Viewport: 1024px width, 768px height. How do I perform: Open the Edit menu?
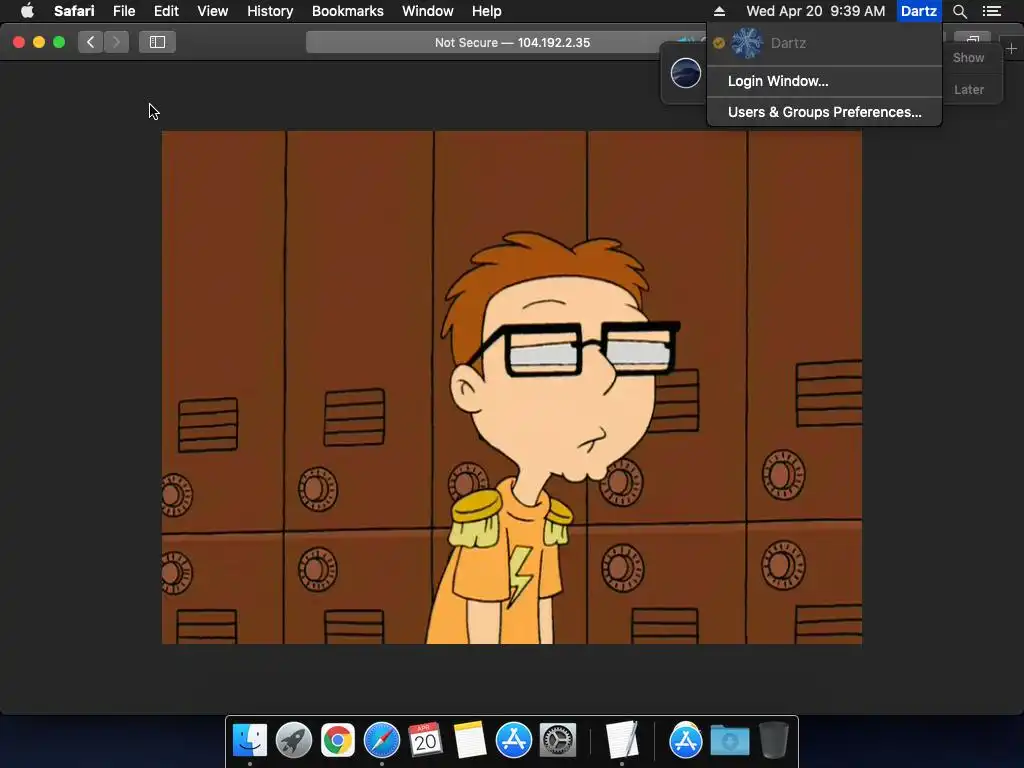166,11
